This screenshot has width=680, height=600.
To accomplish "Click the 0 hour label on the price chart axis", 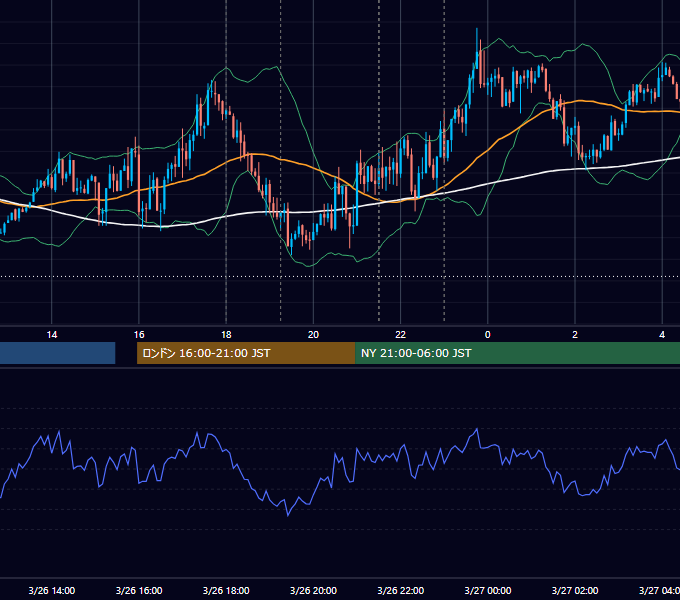I will [487, 335].
